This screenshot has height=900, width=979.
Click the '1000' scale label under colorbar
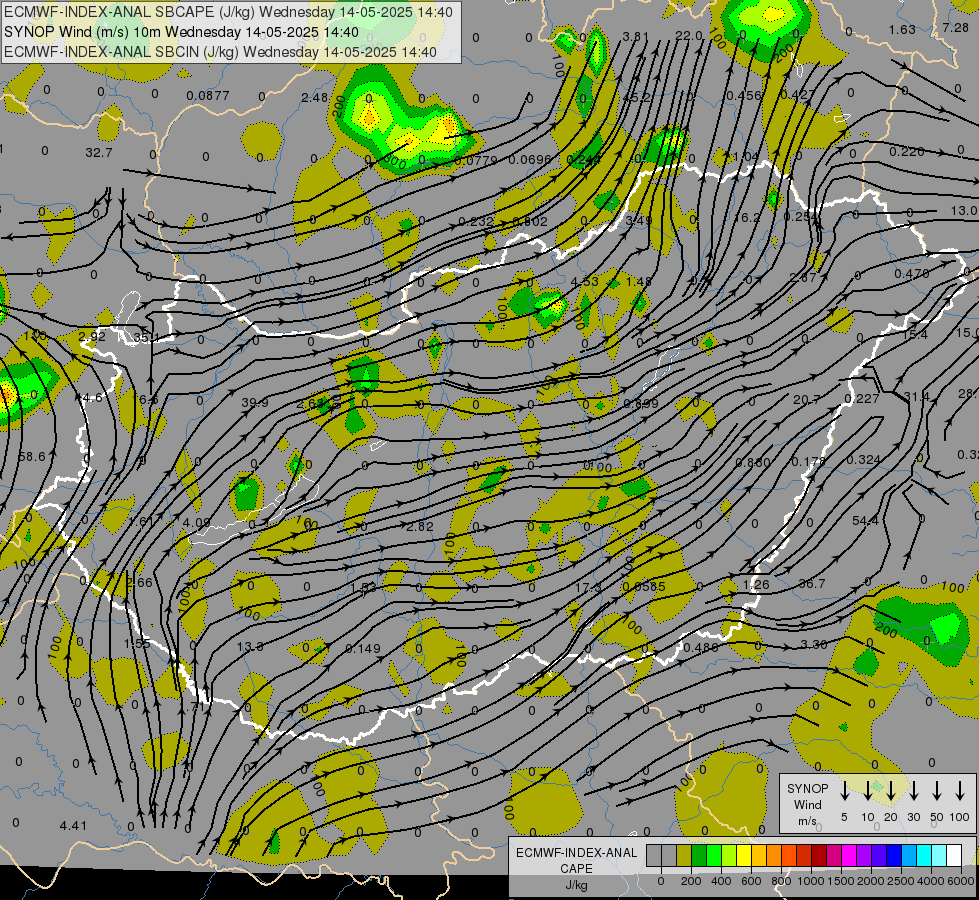811,881
